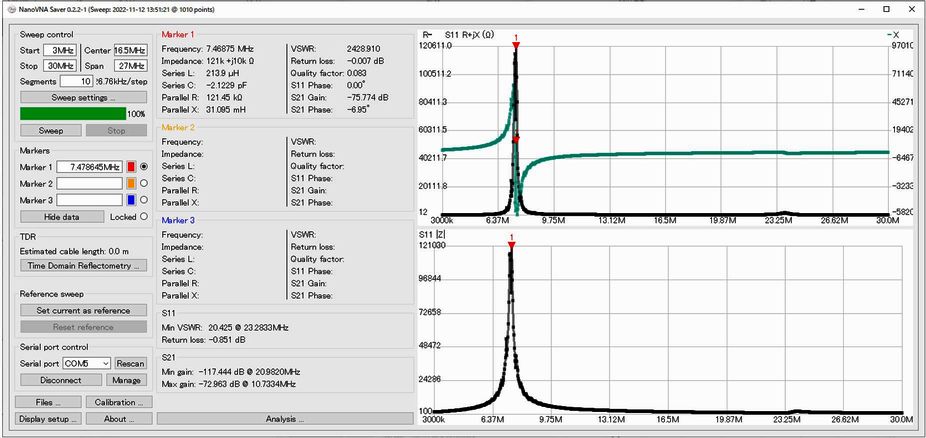Click the Marker 2 heading

tap(178, 128)
